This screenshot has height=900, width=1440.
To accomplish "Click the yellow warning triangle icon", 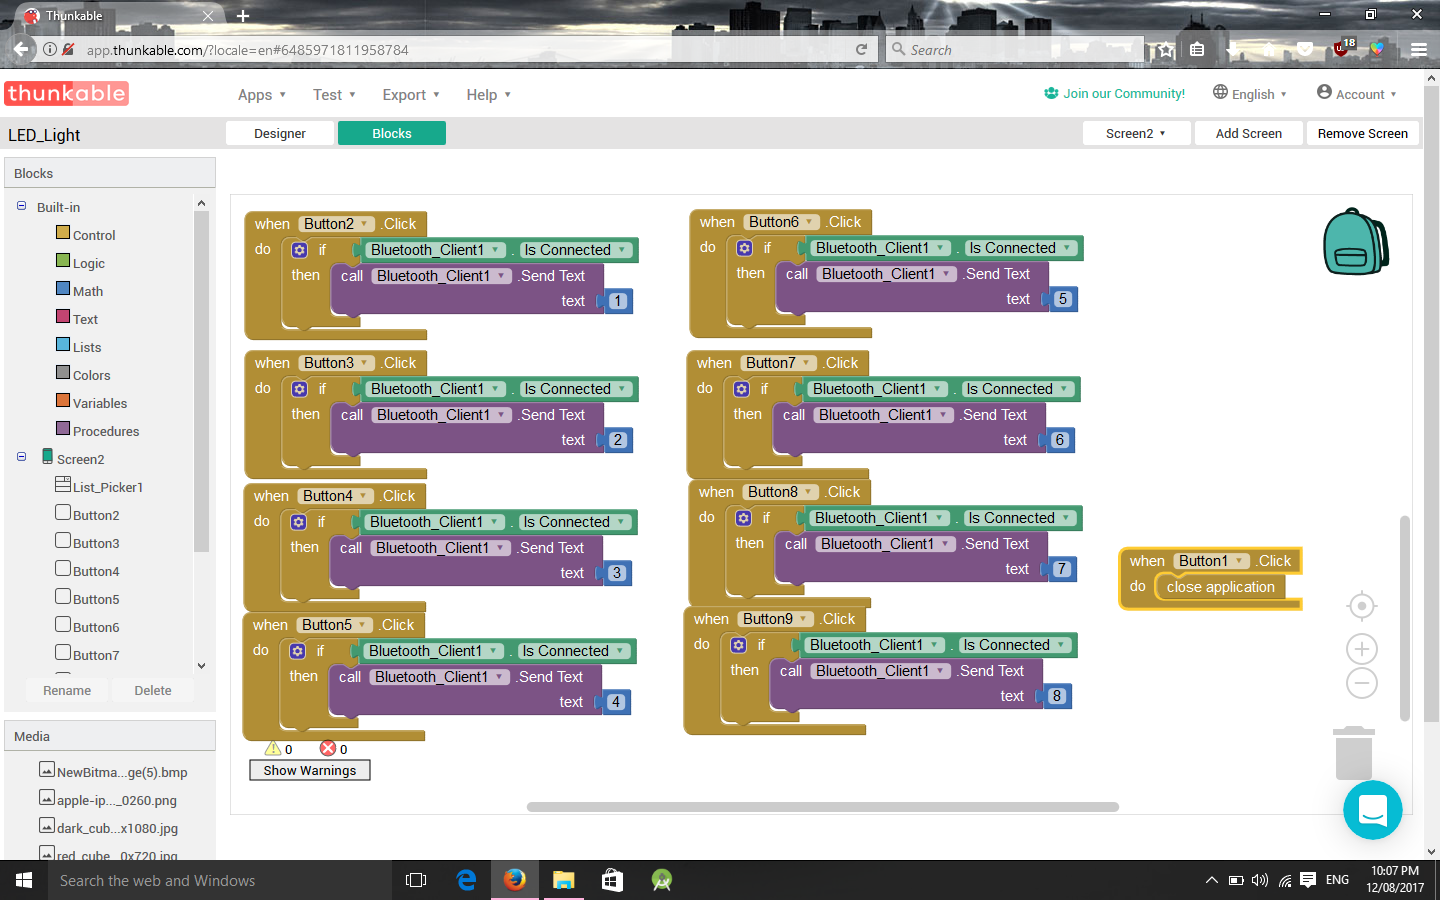I will click(273, 748).
